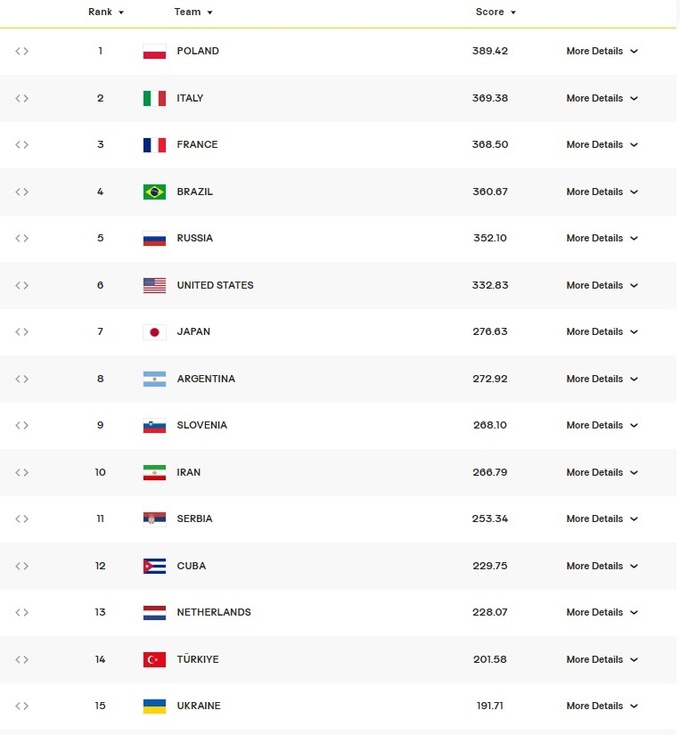Click the Ukraine flag icon

click(154, 706)
